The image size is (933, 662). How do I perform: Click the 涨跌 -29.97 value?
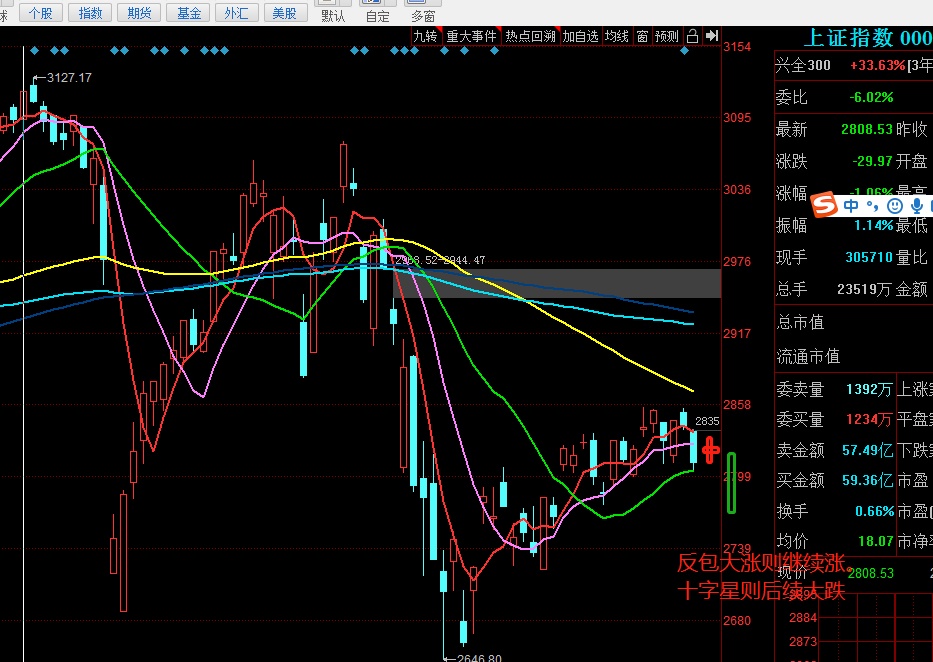coord(872,161)
